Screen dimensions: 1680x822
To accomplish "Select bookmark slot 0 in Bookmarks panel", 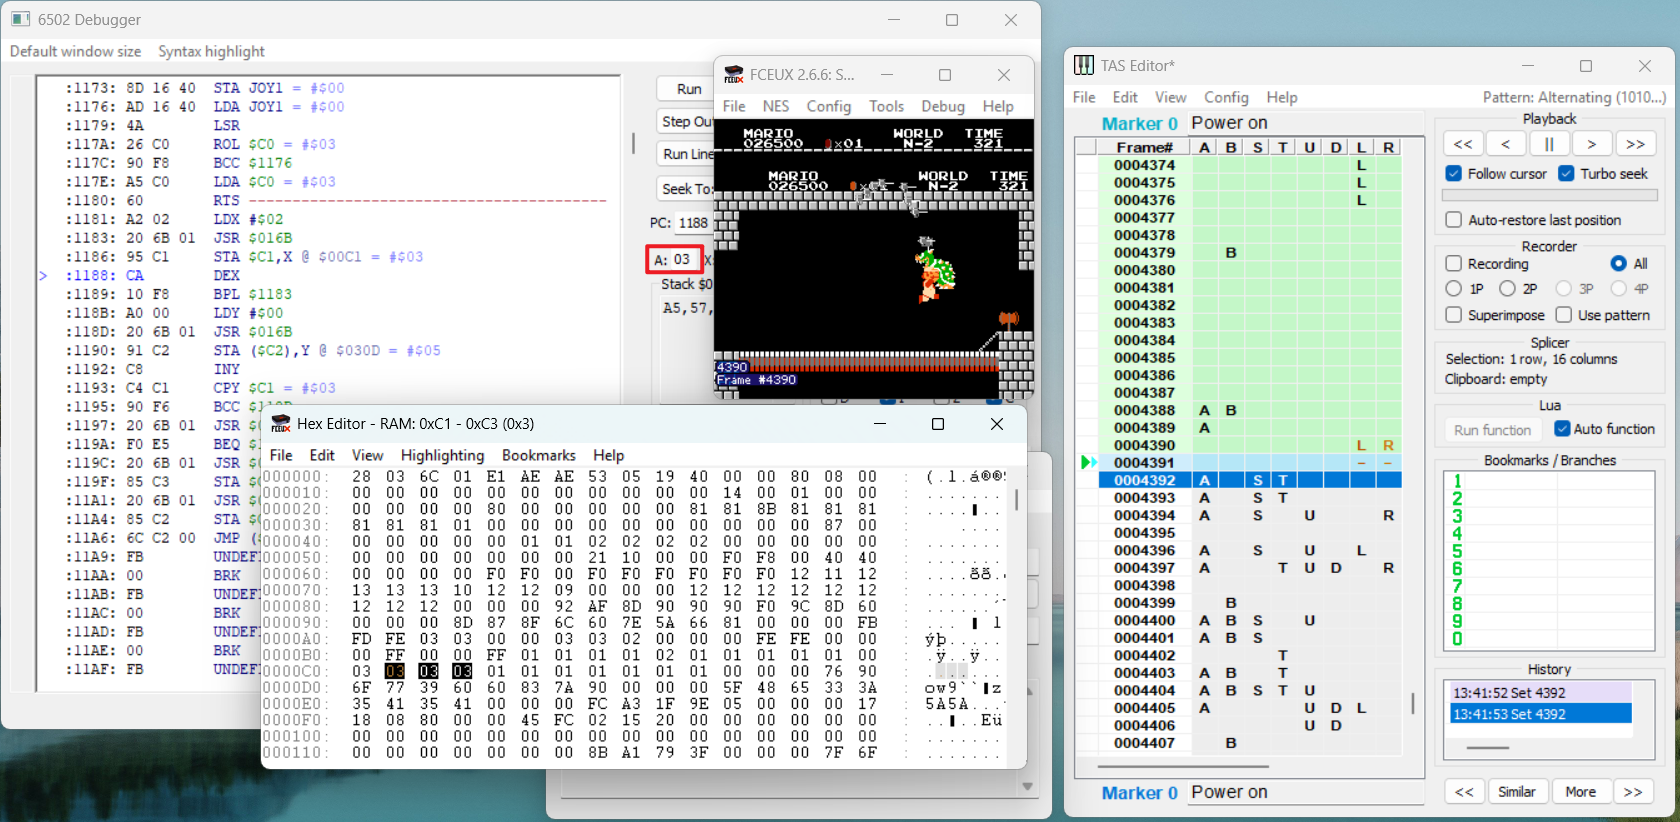I will pyautogui.click(x=1457, y=639).
